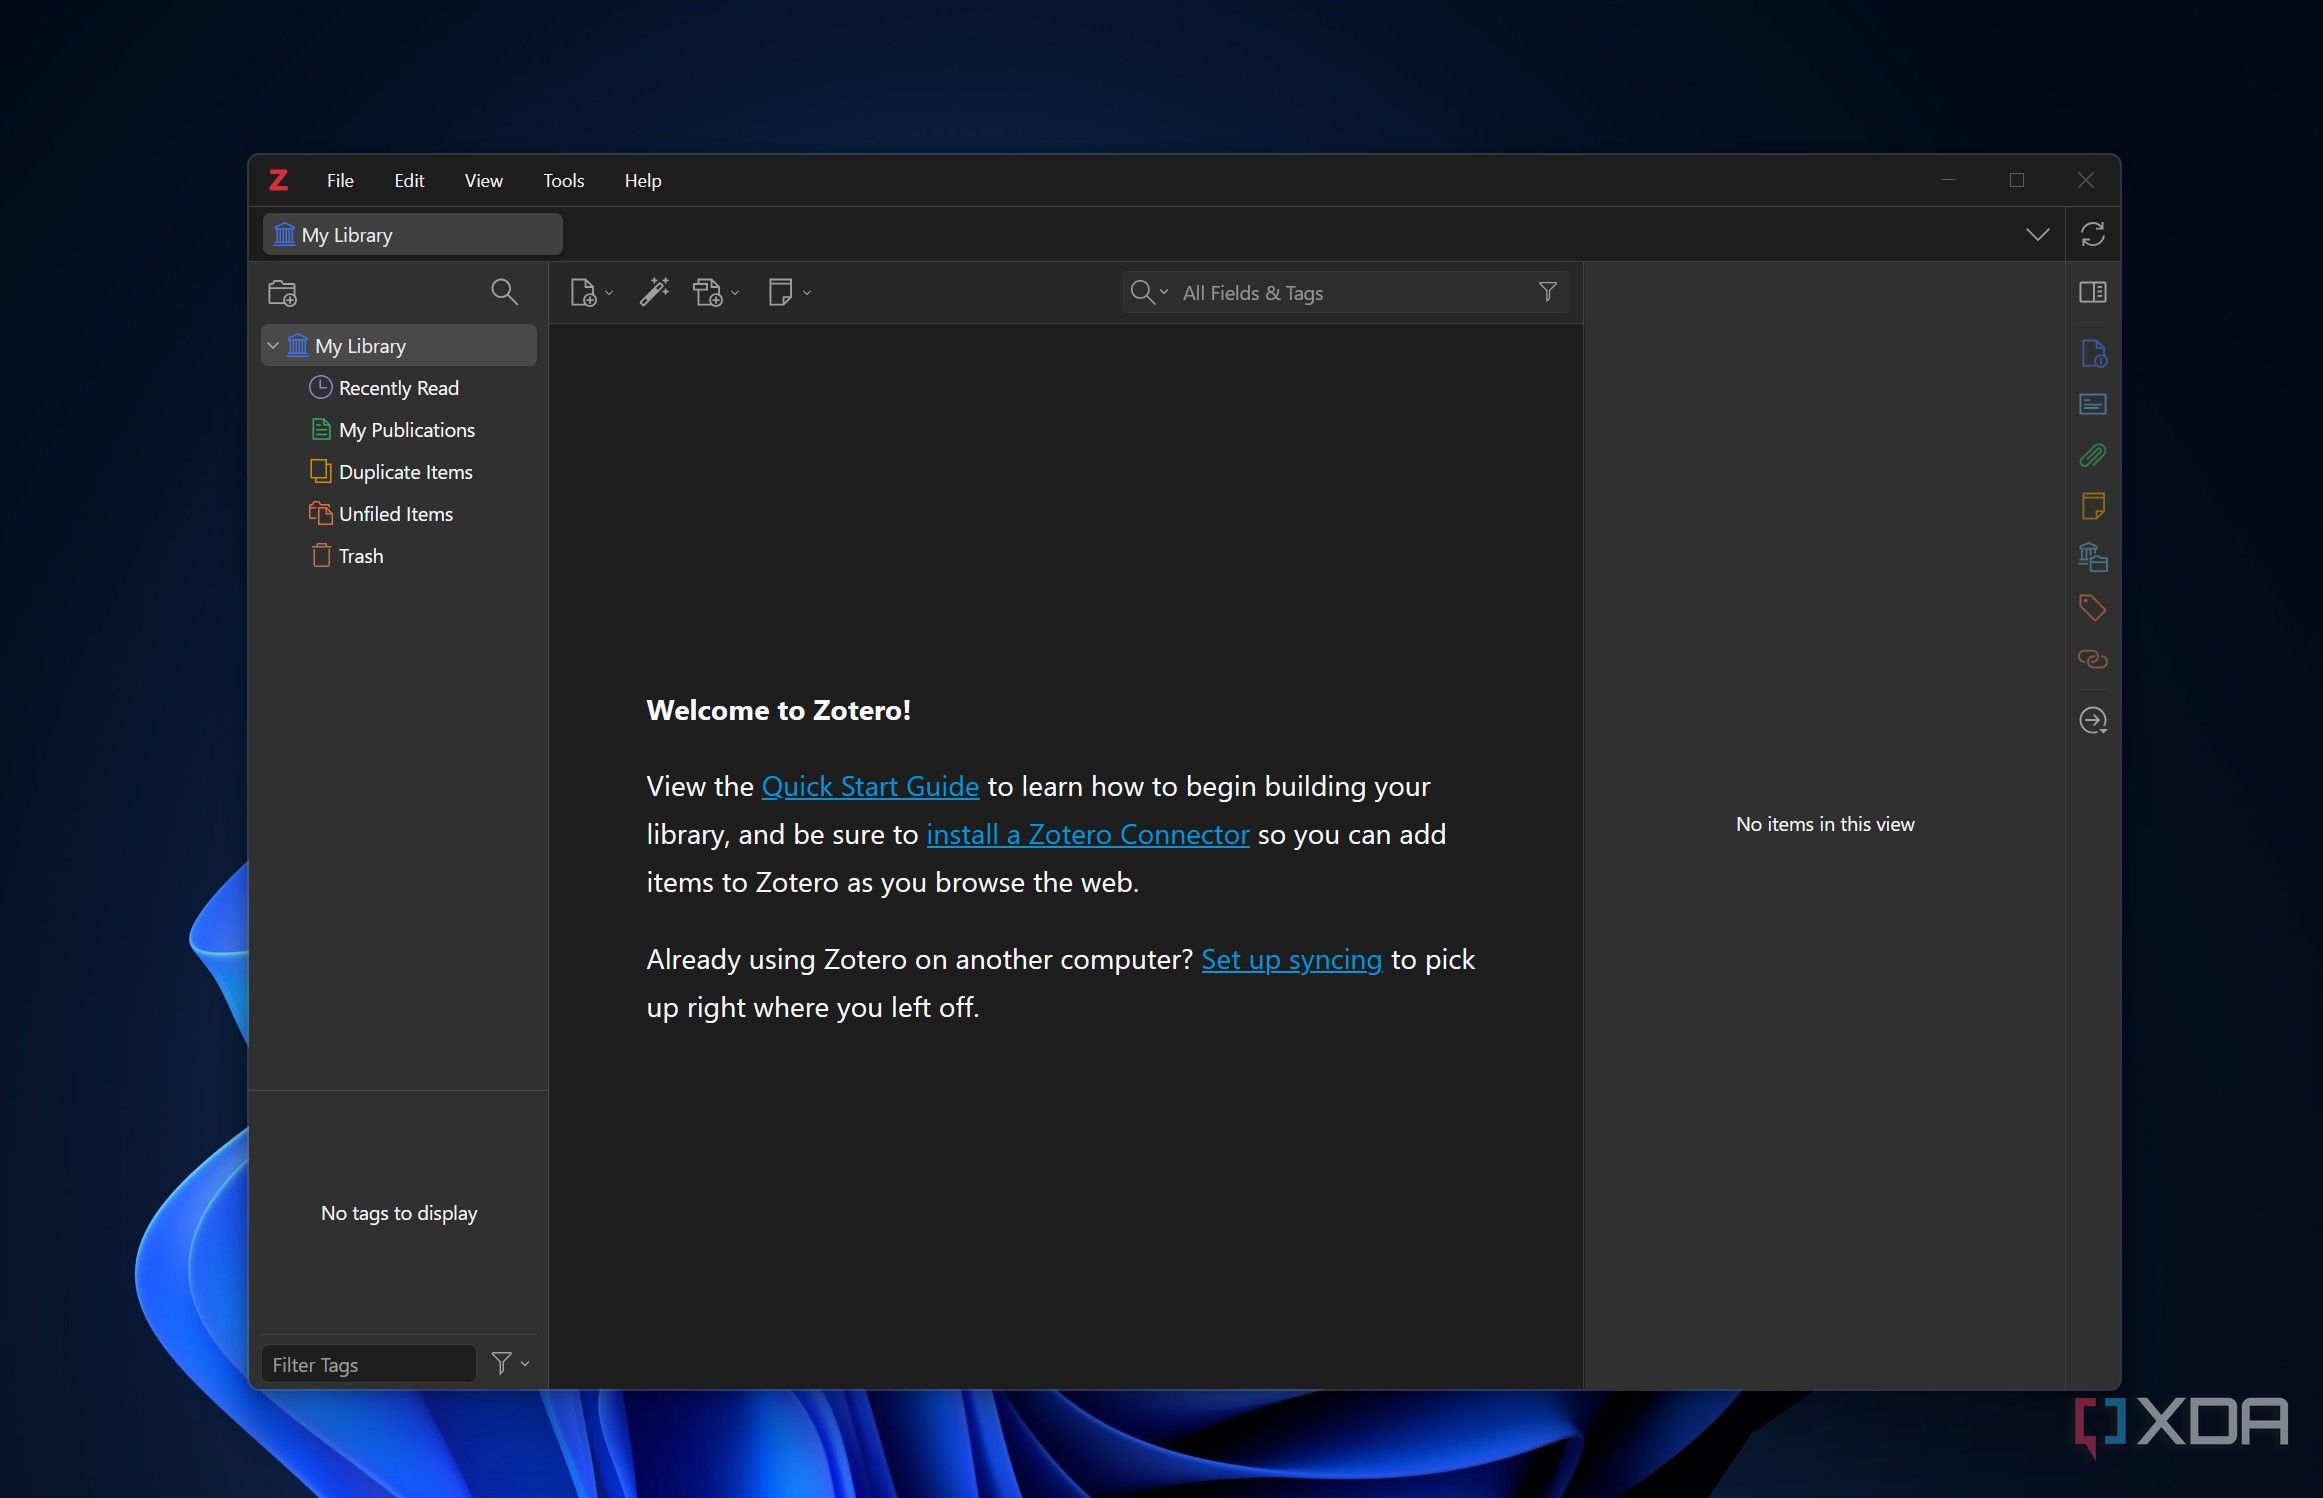This screenshot has height=1498, width=2323.
Task: Open the New Note dropdown arrow
Action: pos(807,293)
